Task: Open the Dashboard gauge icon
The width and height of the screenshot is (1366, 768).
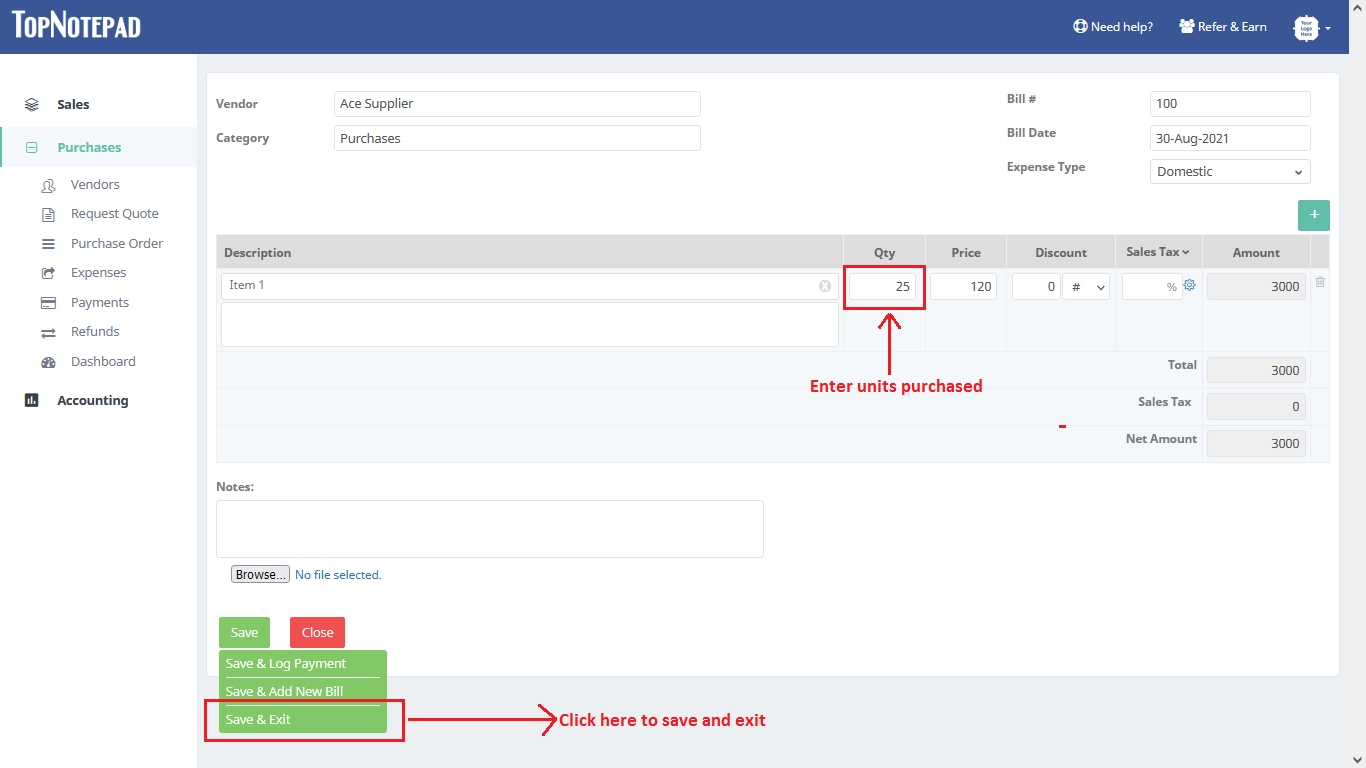Action: (47, 362)
